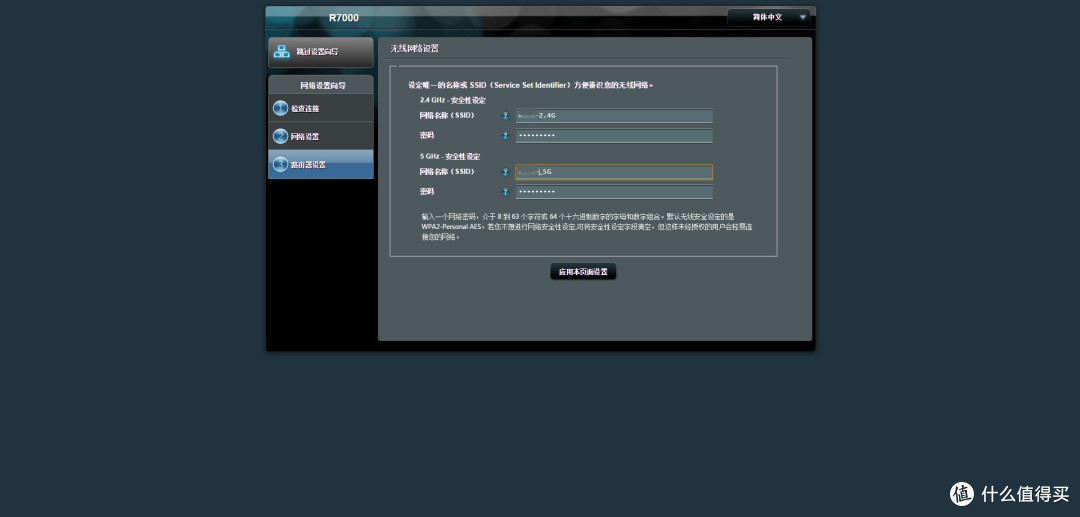Image resolution: width=1080 pixels, height=517 pixels.
Task: Select step 3 路由器设置
Action: pyautogui.click(x=320, y=165)
